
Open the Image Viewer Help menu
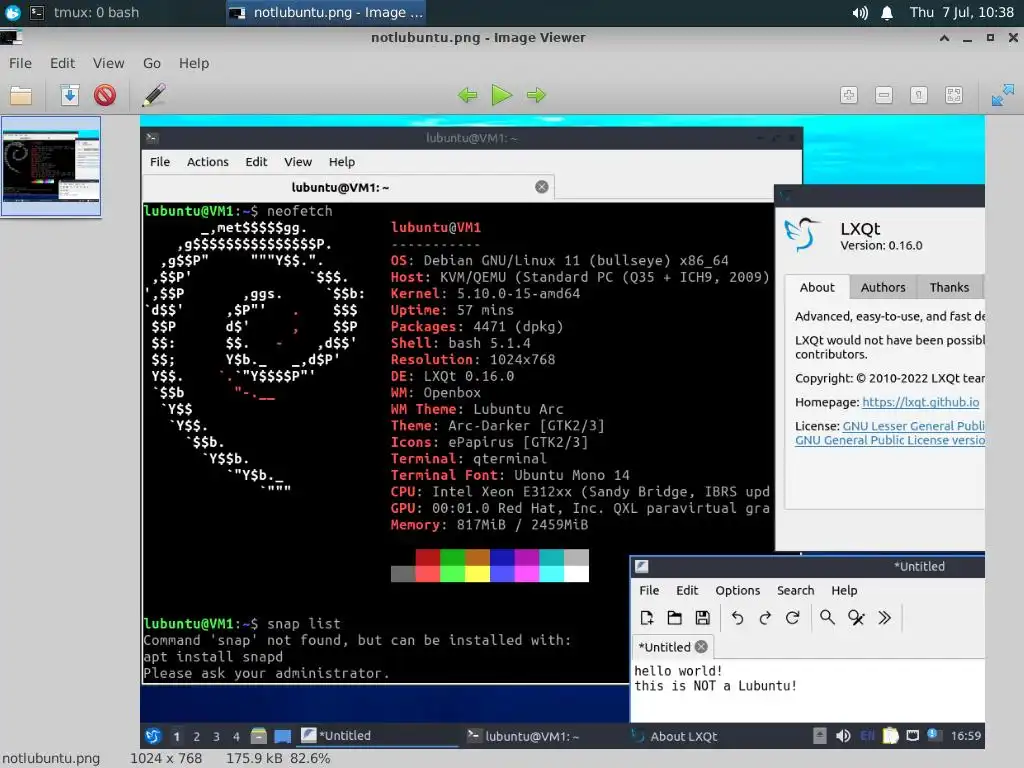(x=194, y=63)
